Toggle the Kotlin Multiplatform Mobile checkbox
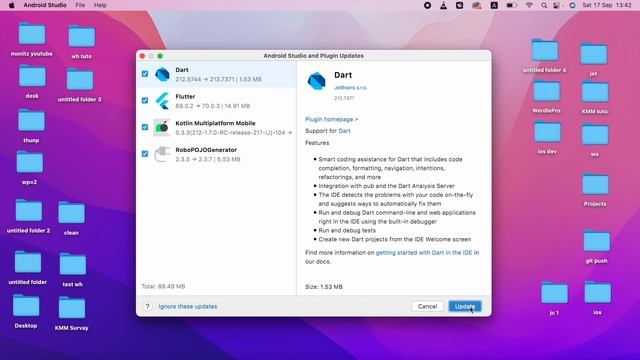 click(145, 127)
